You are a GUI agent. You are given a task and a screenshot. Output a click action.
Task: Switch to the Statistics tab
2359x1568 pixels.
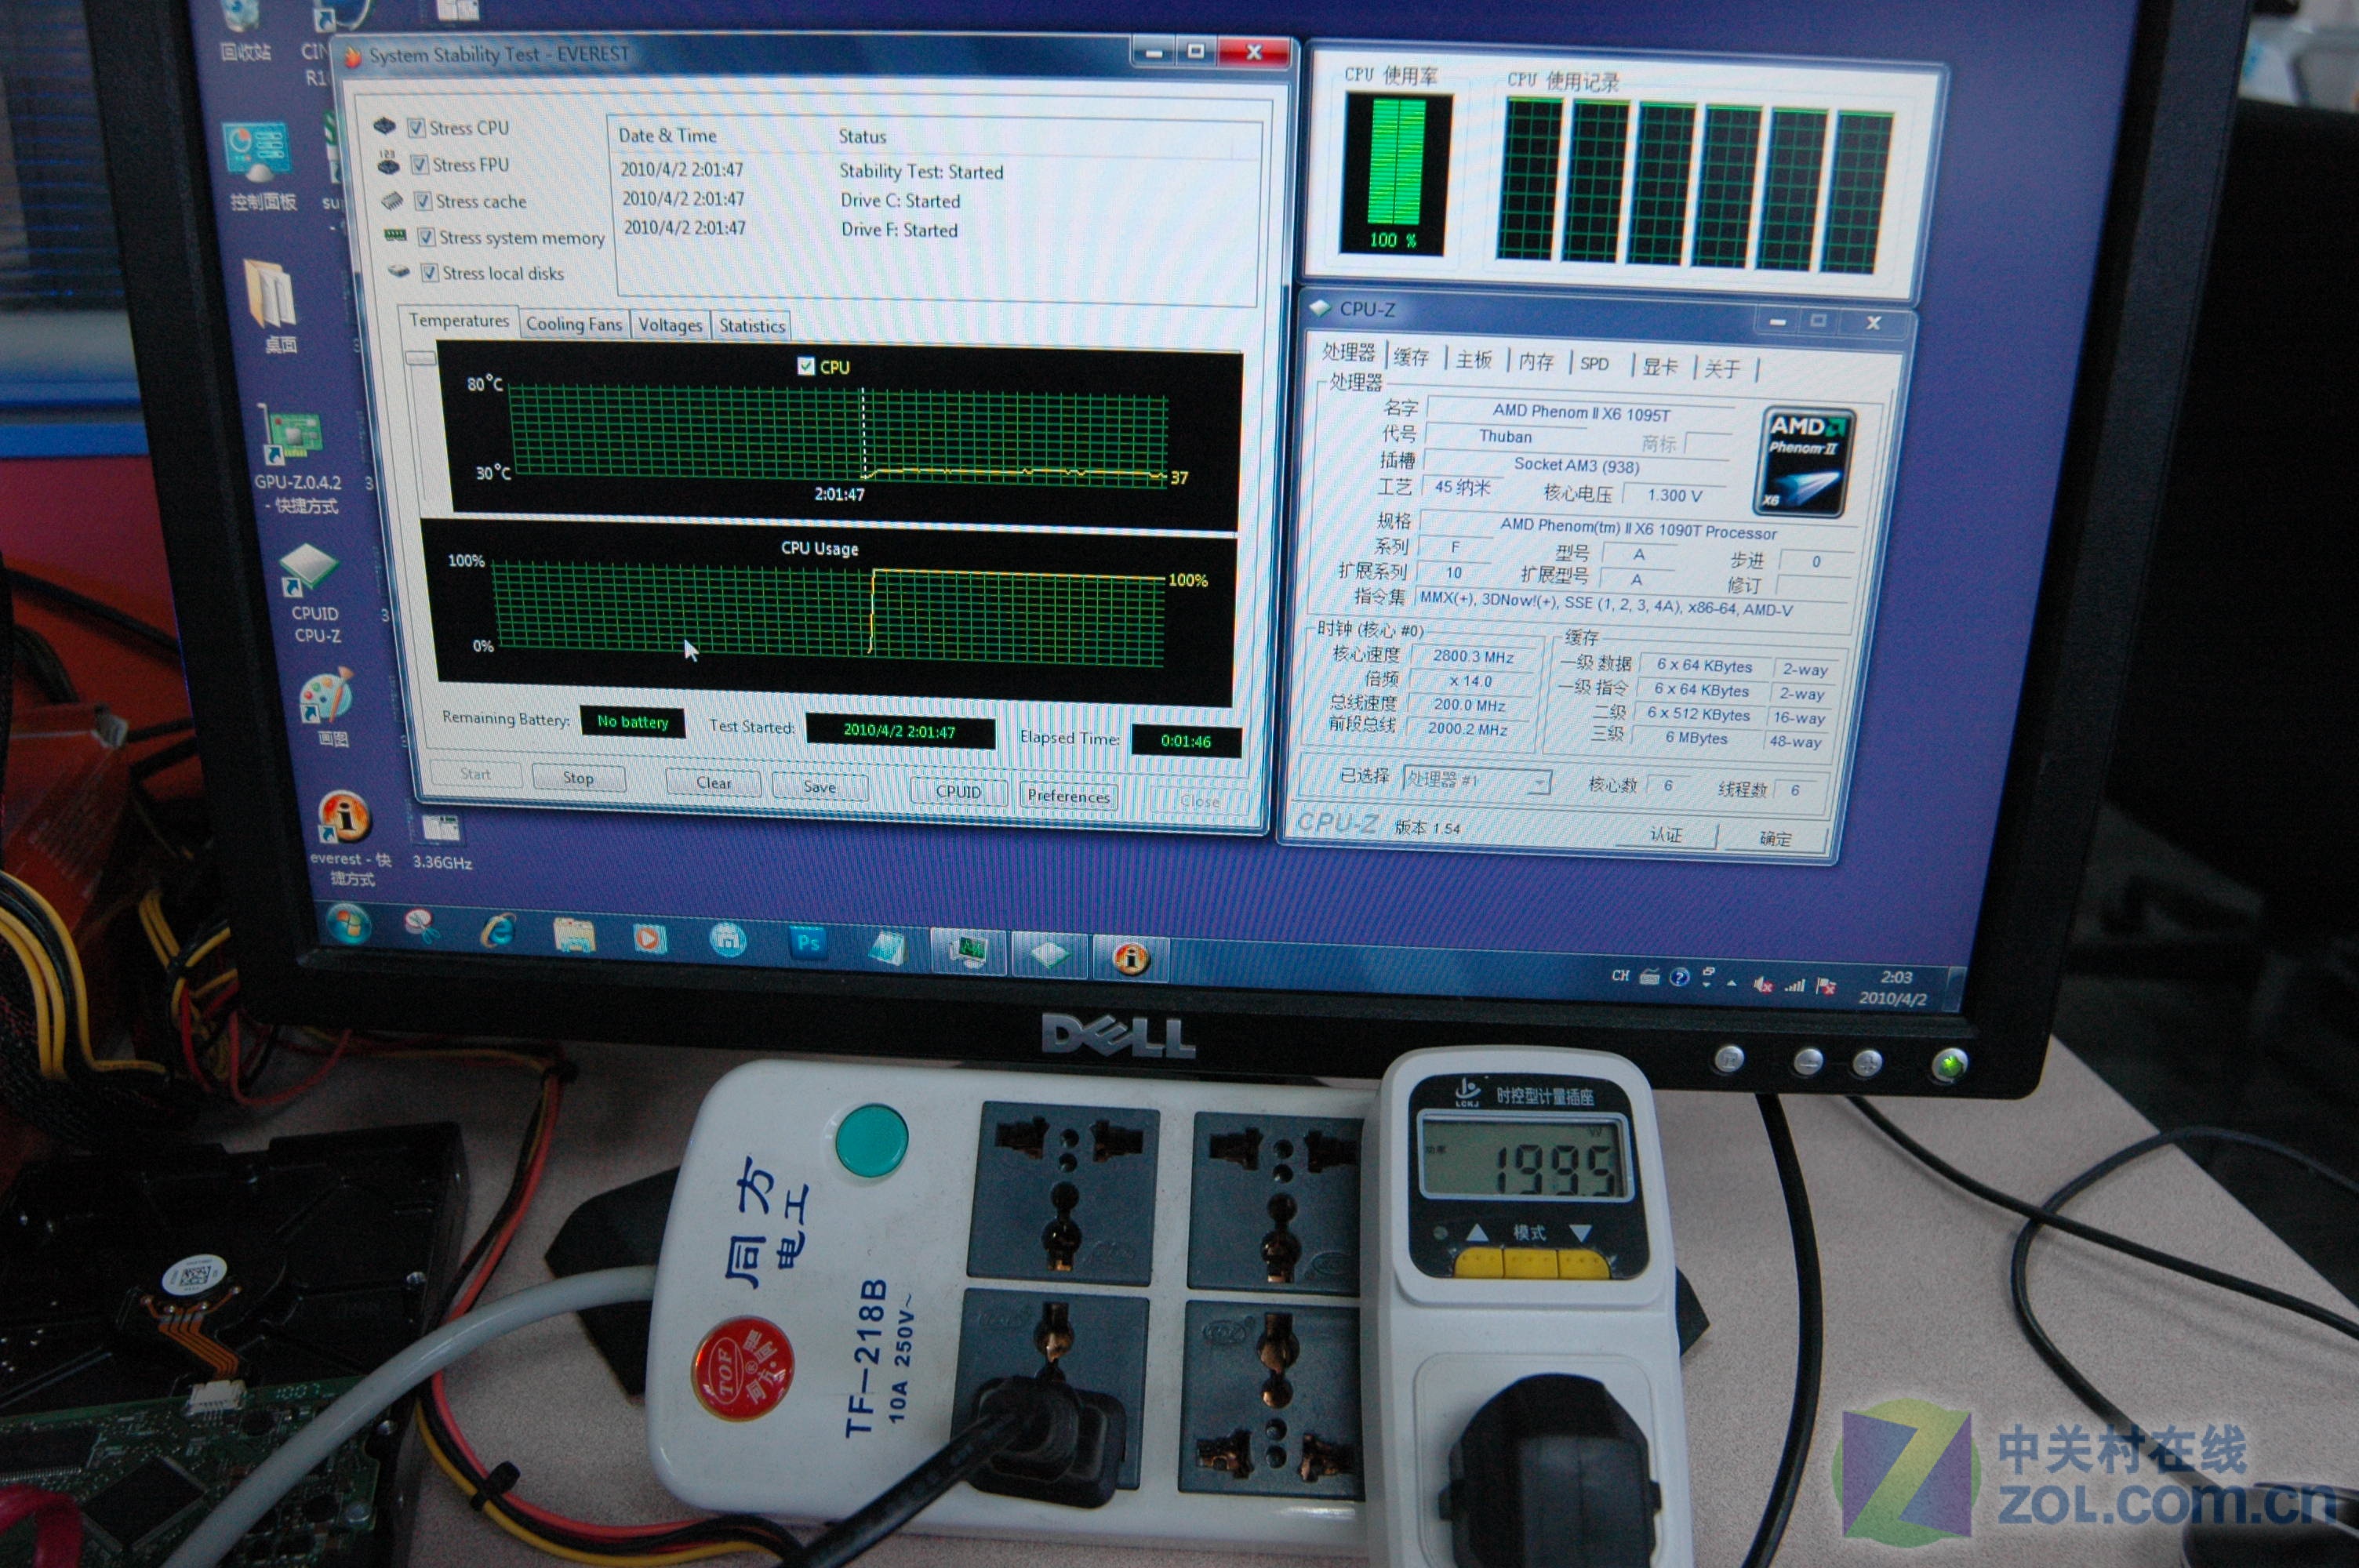pos(752,327)
